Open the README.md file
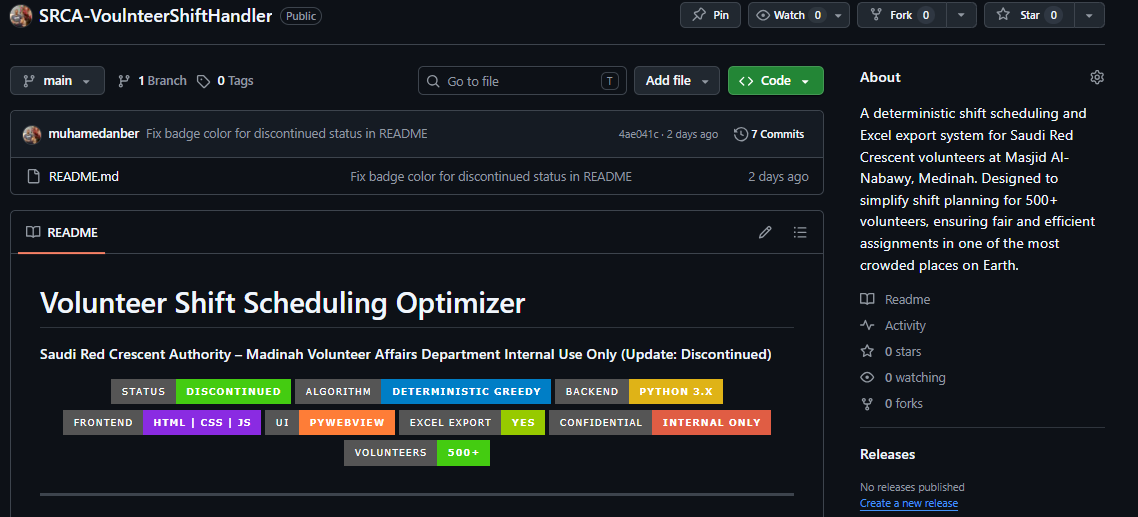Viewport: 1138px width, 517px height. pos(83,176)
